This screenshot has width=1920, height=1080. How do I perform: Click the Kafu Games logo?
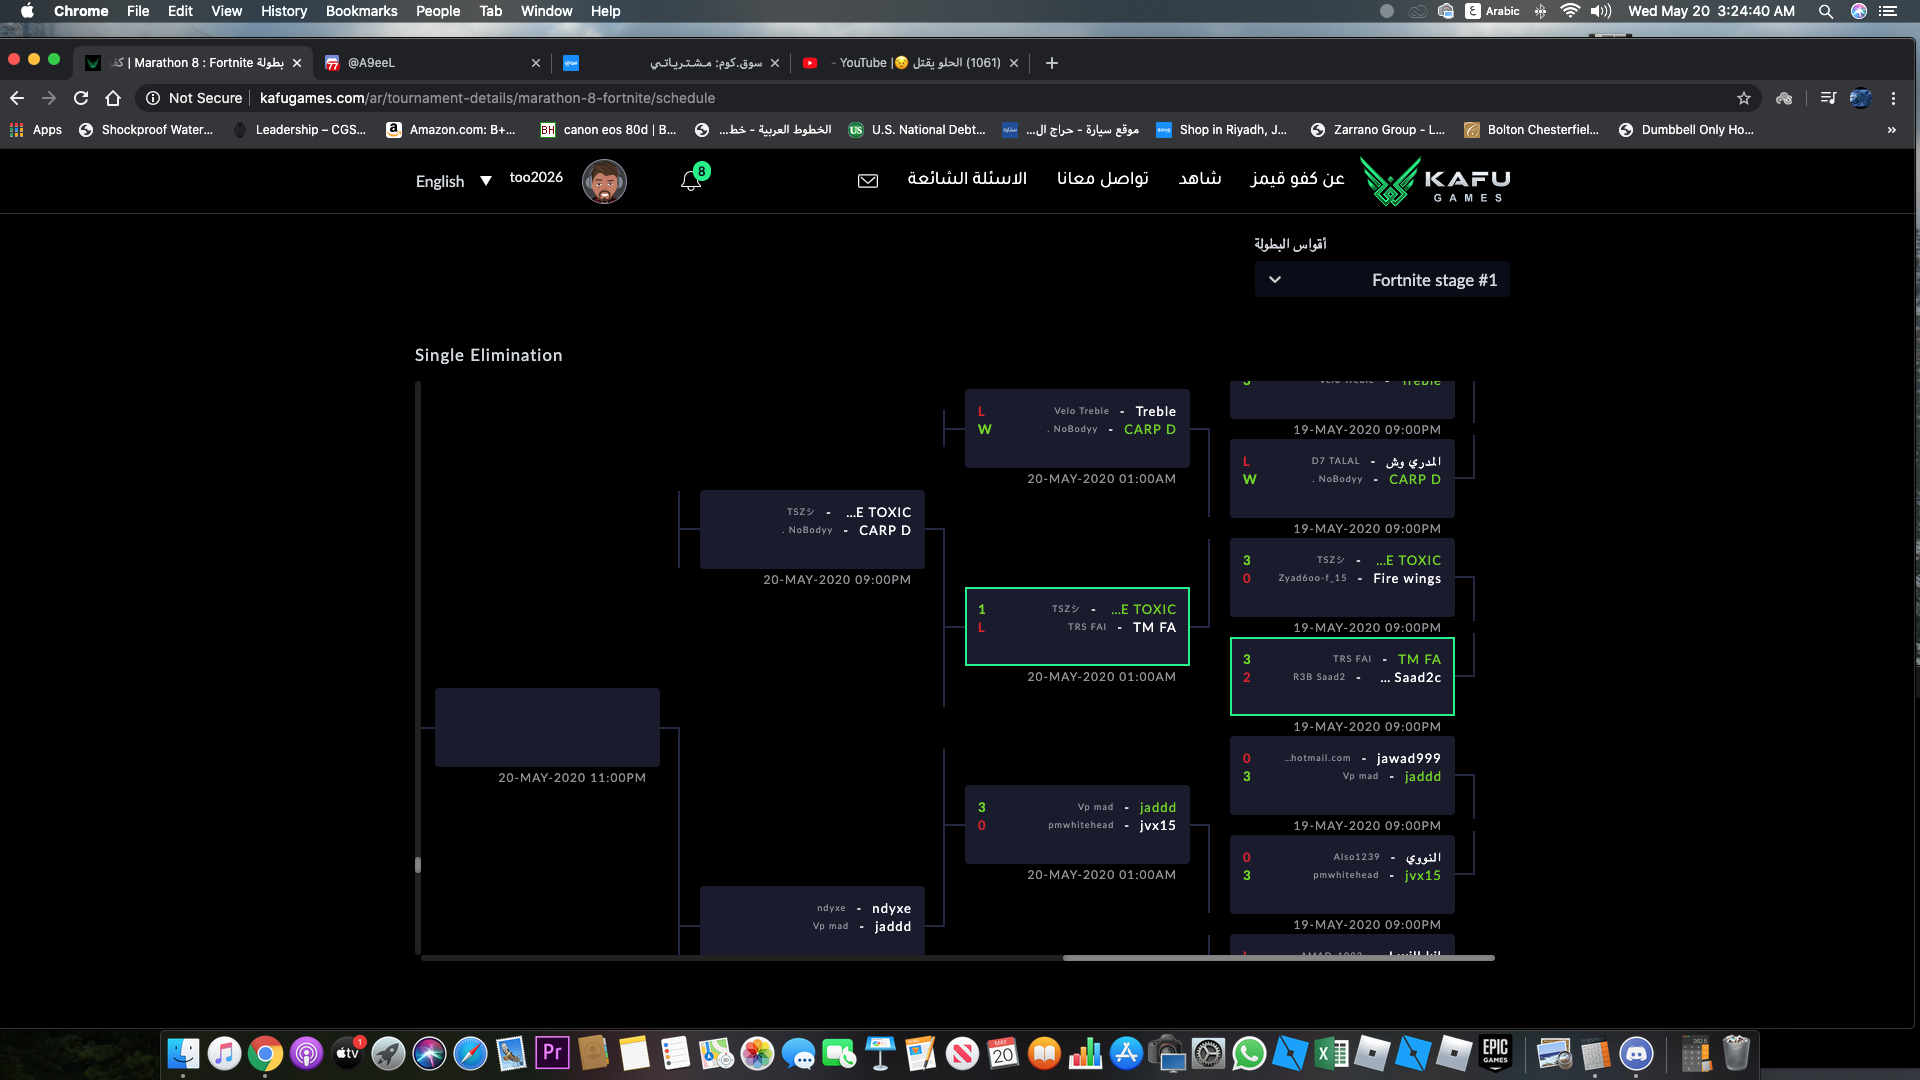pos(1436,182)
